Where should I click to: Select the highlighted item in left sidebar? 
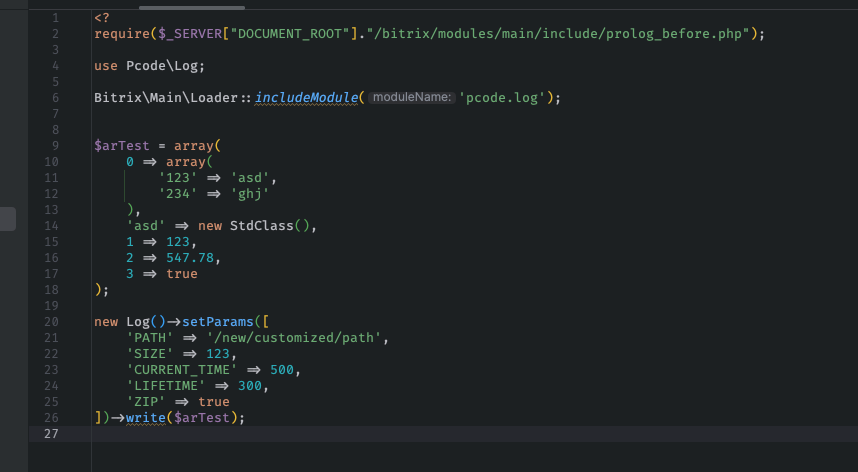[x=8, y=219]
